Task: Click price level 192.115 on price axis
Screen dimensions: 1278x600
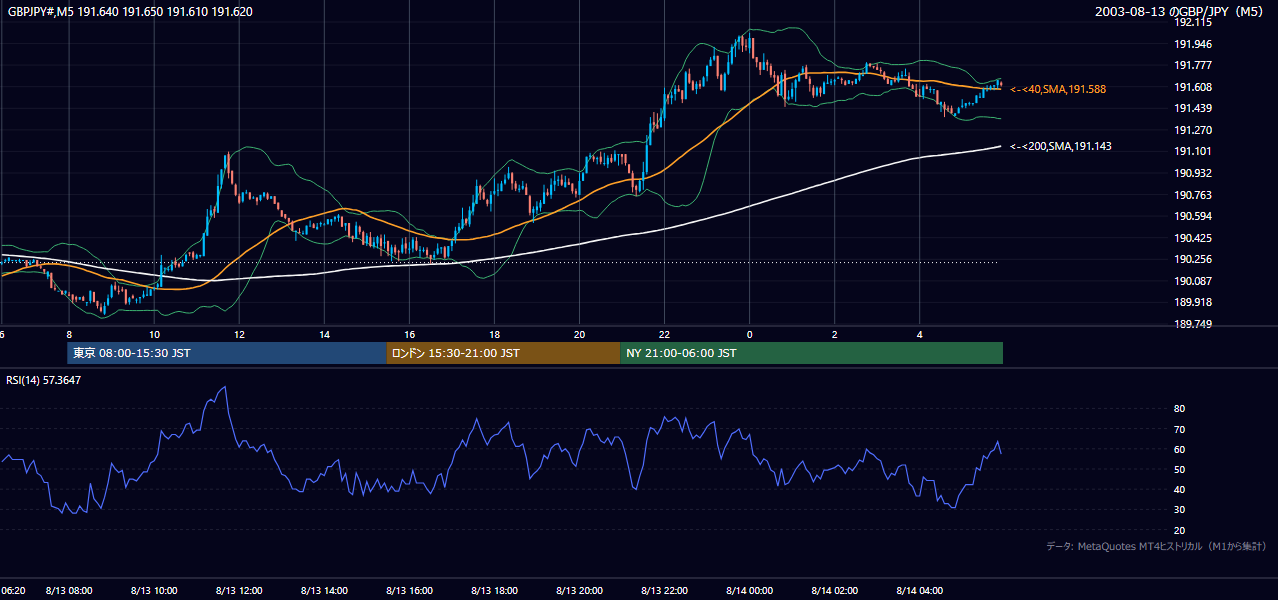Action: coord(1193,22)
